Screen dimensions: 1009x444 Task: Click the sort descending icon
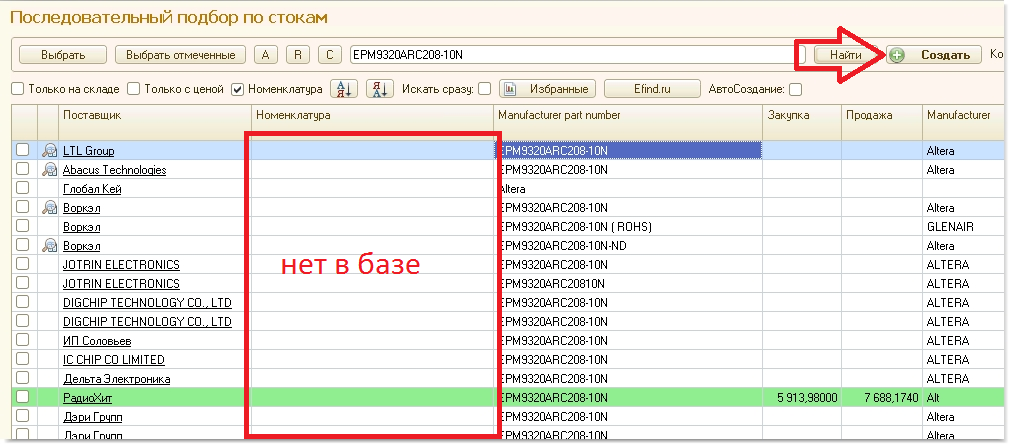pyautogui.click(x=380, y=89)
